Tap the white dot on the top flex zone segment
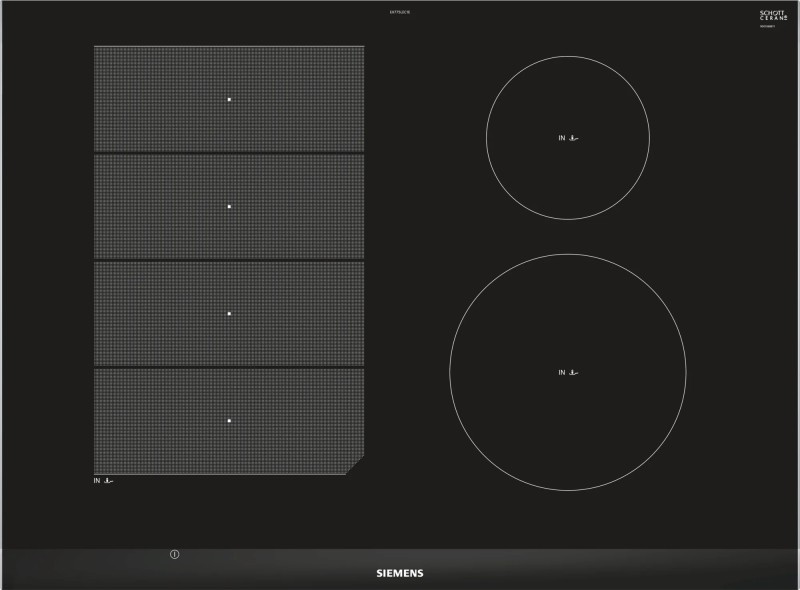Image resolution: width=800 pixels, height=590 pixels. click(231, 98)
